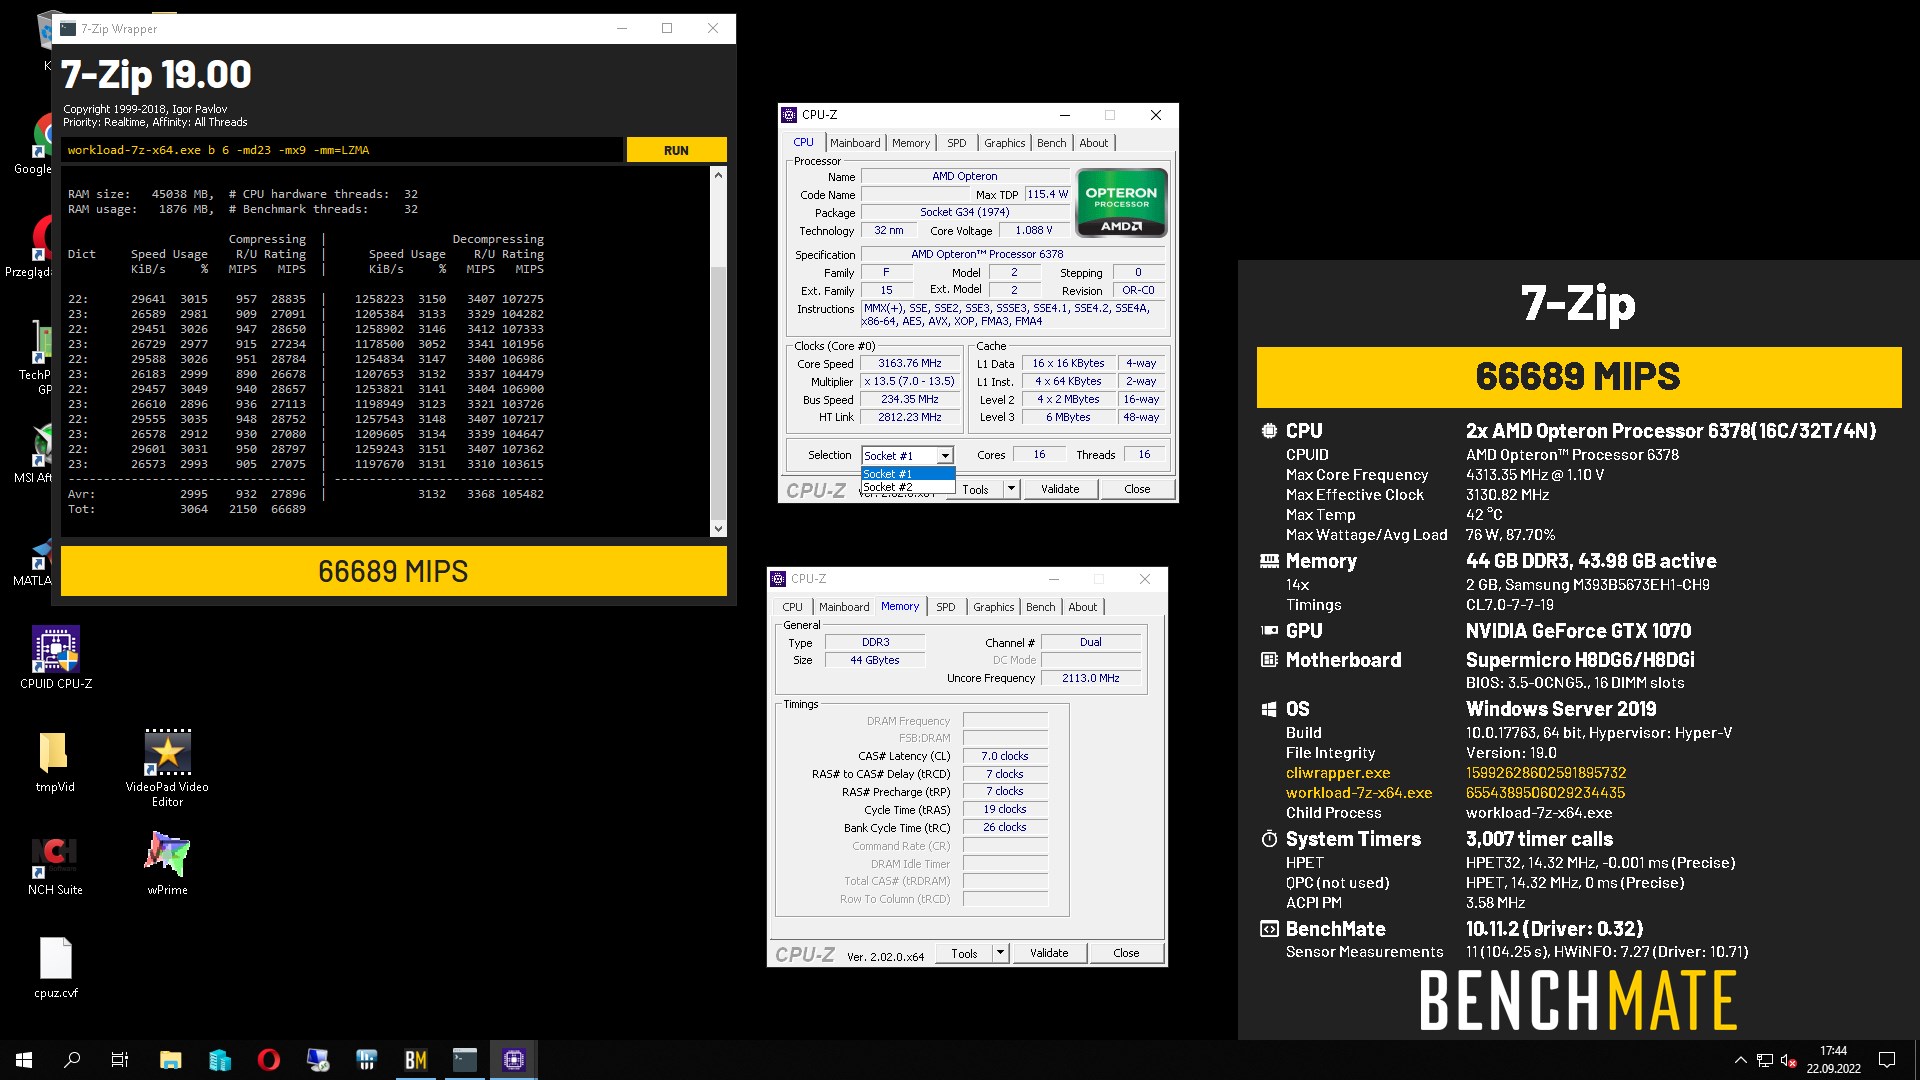The width and height of the screenshot is (1920, 1080).
Task: Click the BenchMate Memory section icon
Action: (x=1269, y=561)
